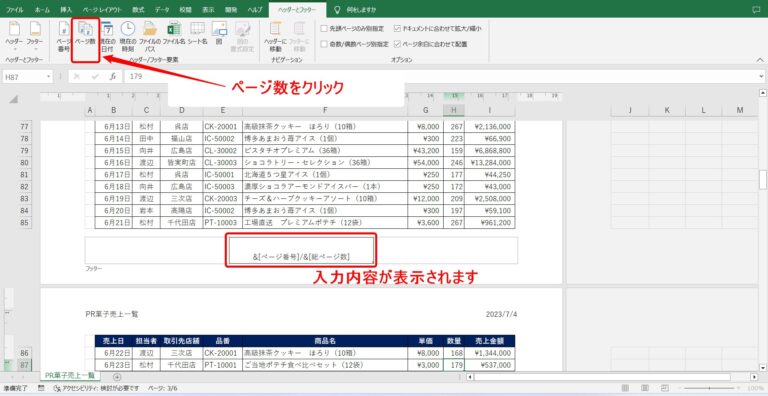This screenshot has height=396, width=768.
Task: Insert 図 (Picture) into footer
Action: click(219, 32)
